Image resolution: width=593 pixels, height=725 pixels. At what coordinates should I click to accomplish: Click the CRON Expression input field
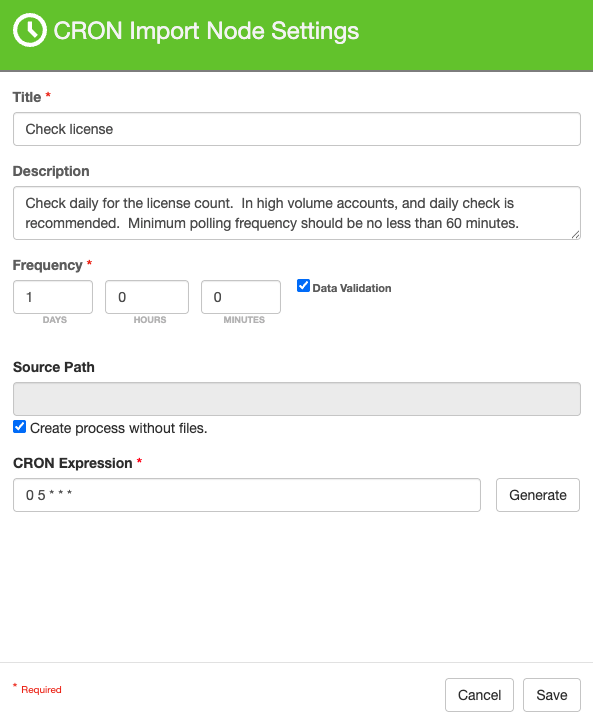[x=247, y=495]
